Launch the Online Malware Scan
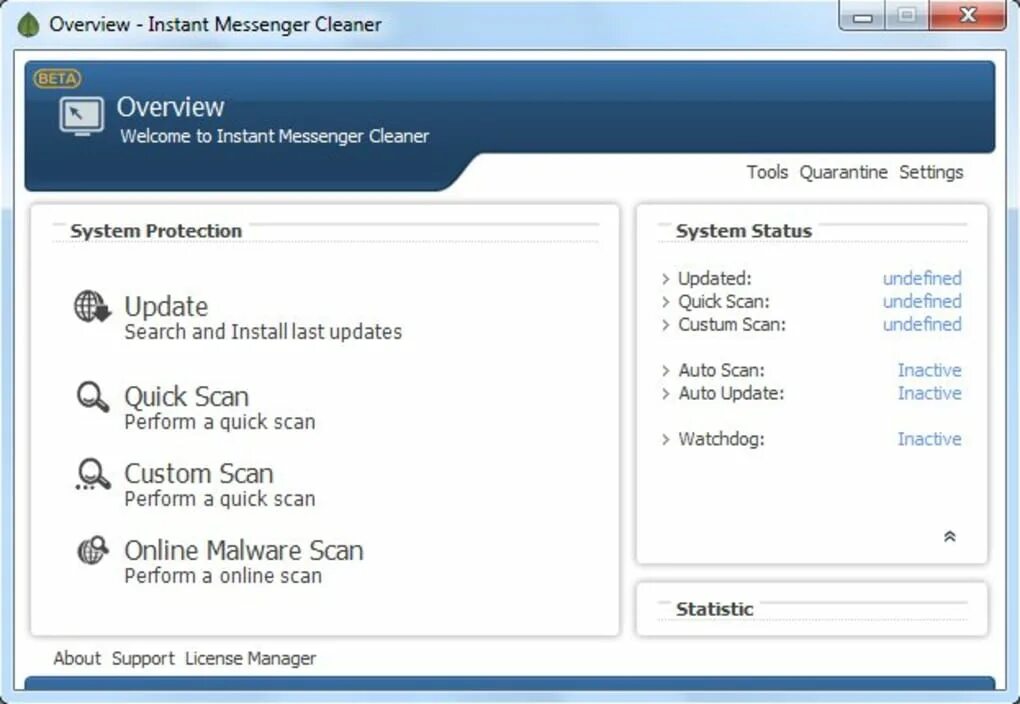 [x=243, y=550]
